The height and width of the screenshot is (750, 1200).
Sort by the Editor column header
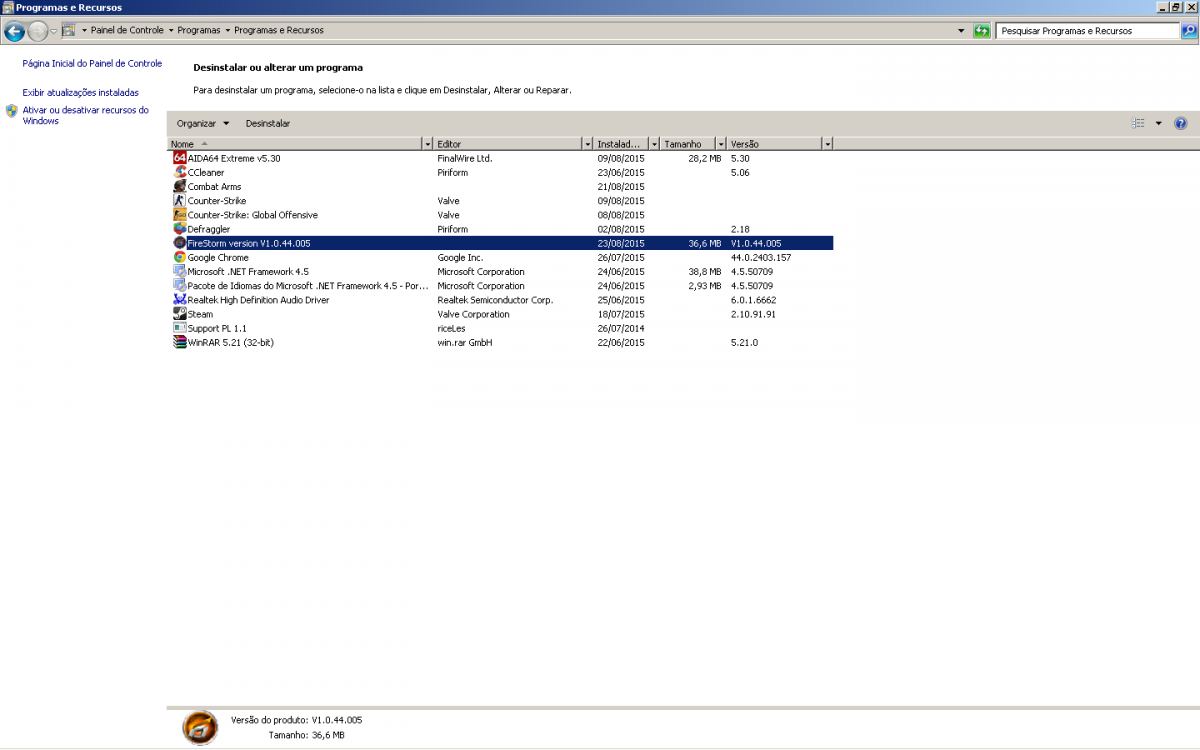coord(508,144)
